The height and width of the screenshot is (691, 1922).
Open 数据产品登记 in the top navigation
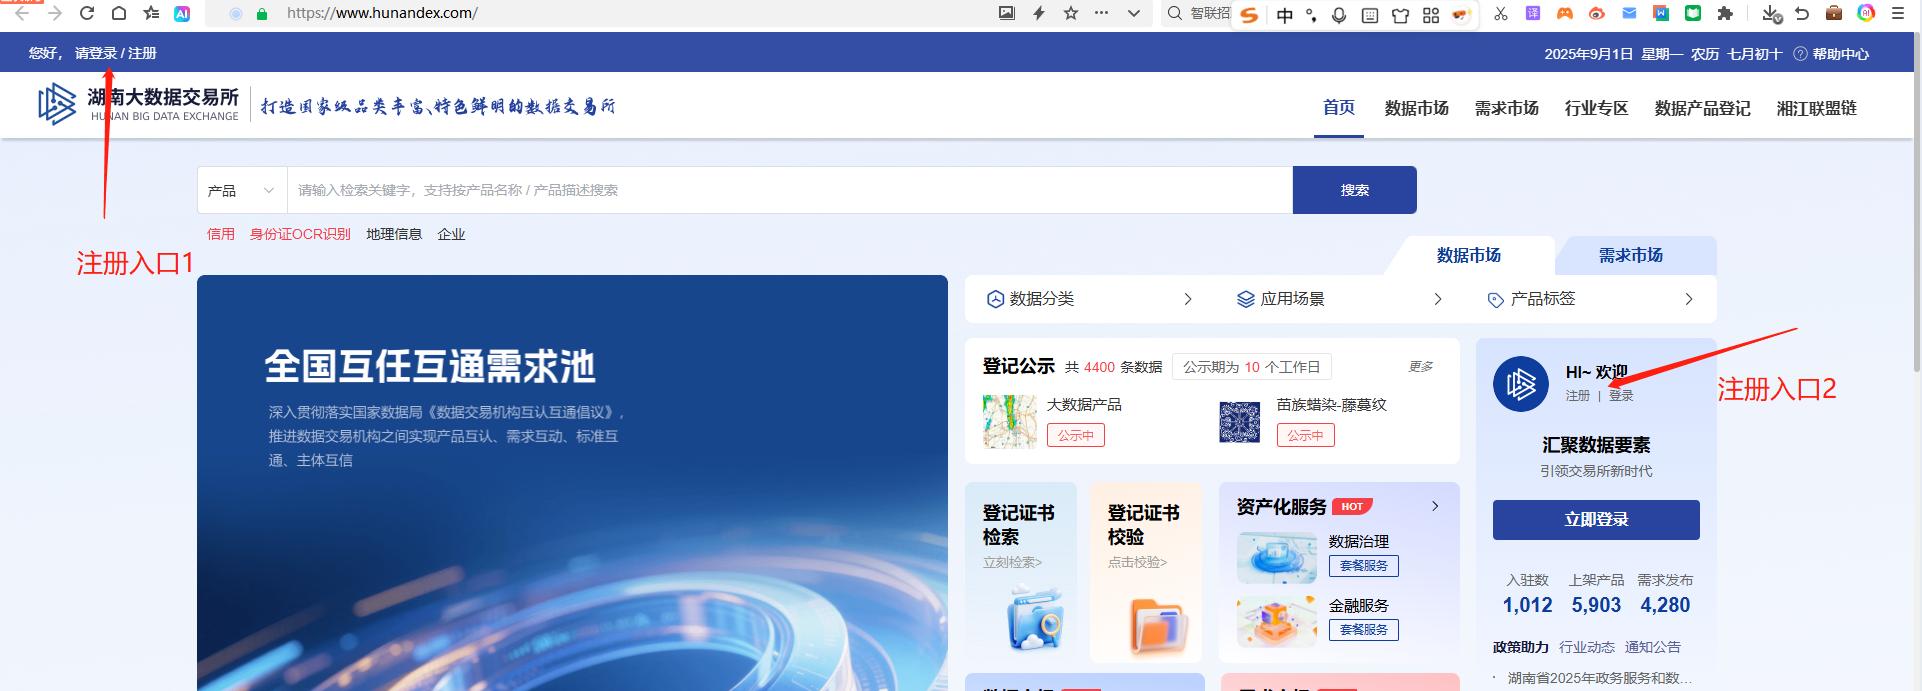click(1702, 108)
